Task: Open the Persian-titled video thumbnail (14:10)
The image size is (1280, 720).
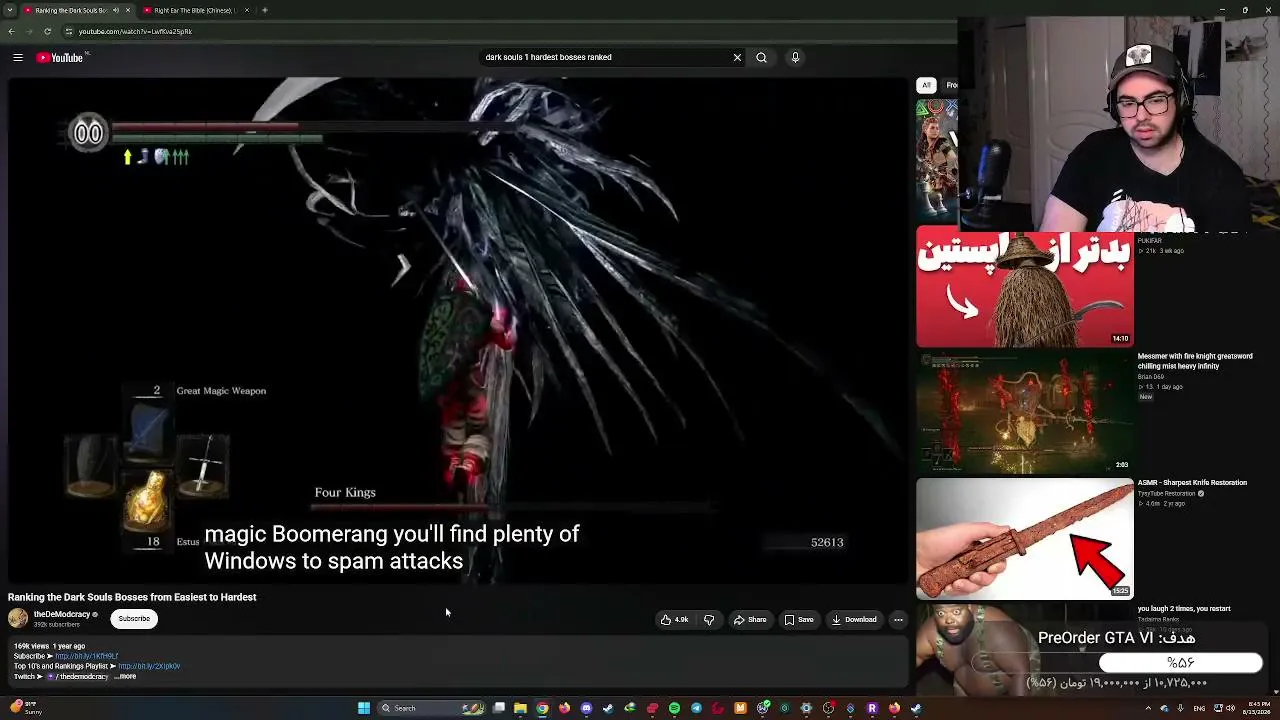Action: [x=1025, y=287]
